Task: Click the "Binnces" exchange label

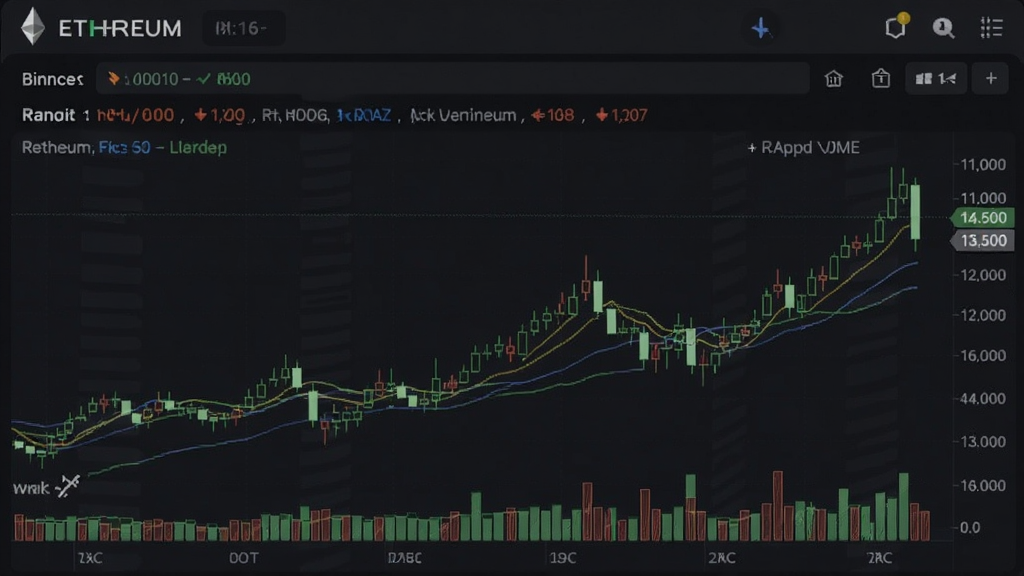Action: click(x=52, y=79)
